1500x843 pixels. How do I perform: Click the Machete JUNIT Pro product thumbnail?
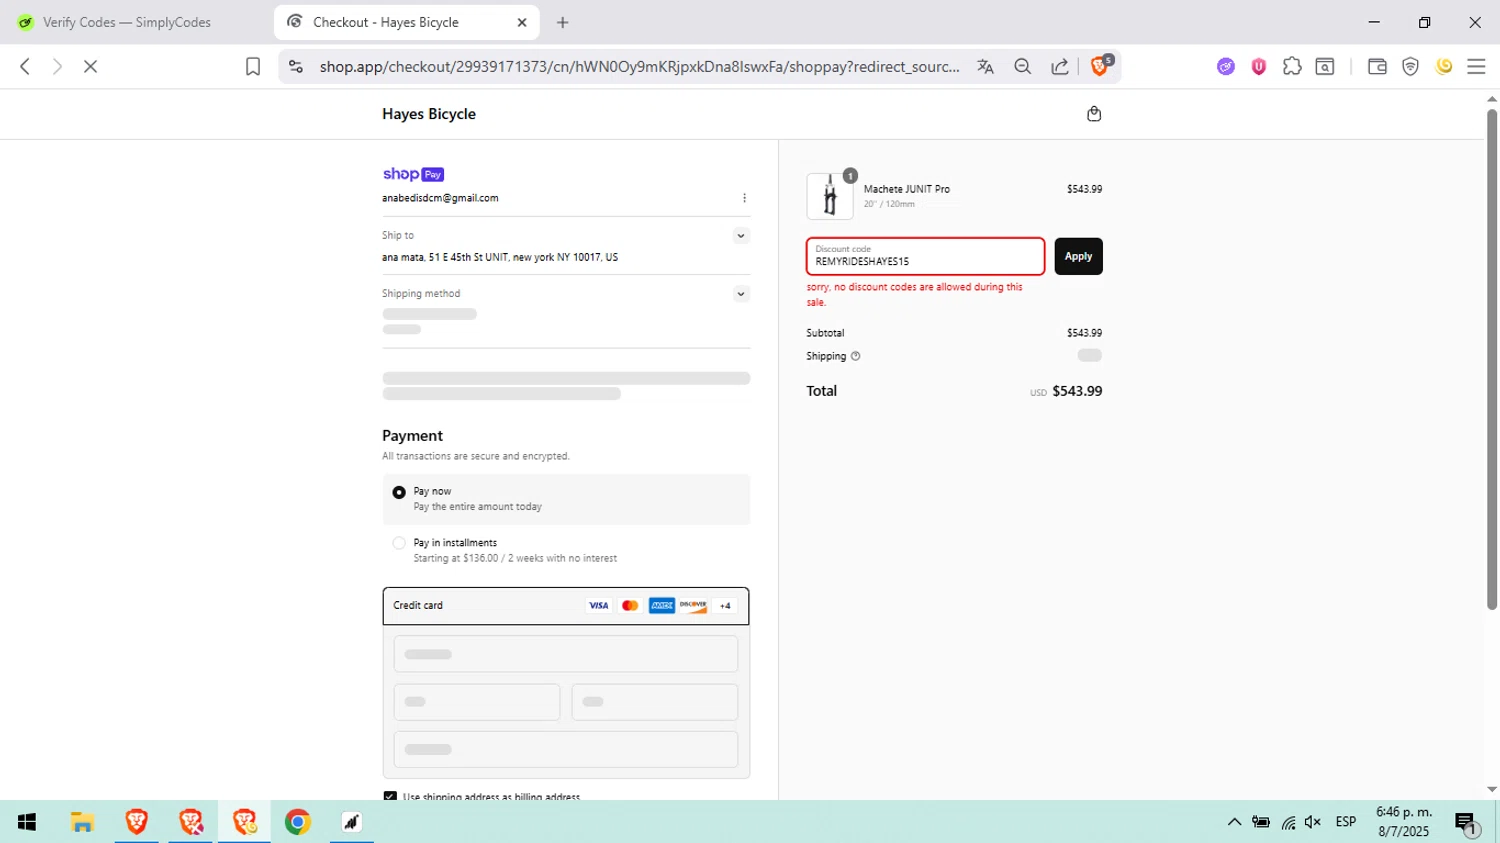(830, 196)
